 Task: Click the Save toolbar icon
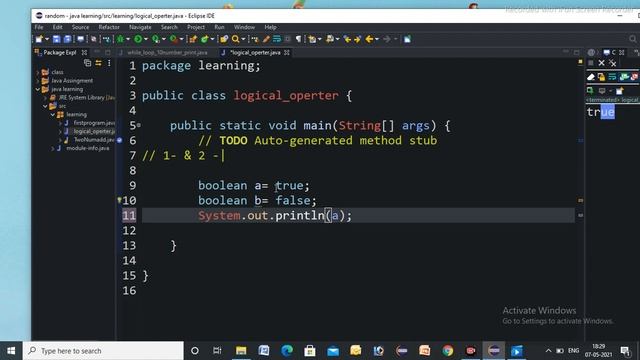point(56,39)
